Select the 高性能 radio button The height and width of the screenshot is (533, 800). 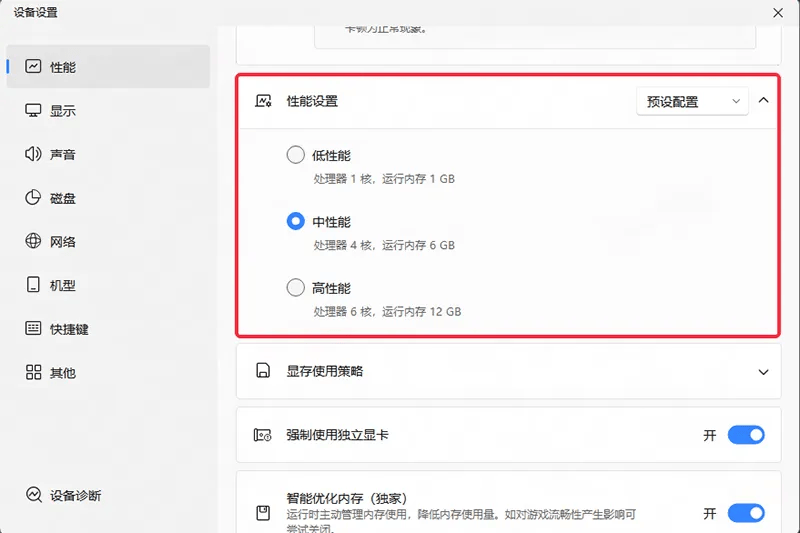(x=295, y=288)
